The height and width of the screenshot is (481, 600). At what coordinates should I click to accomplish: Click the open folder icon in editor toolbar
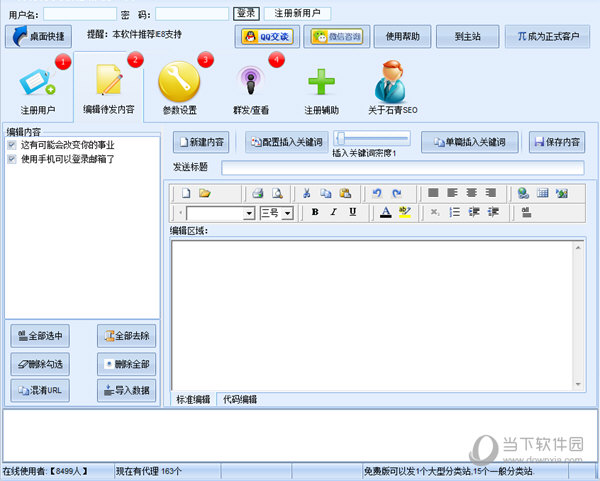click(205, 193)
